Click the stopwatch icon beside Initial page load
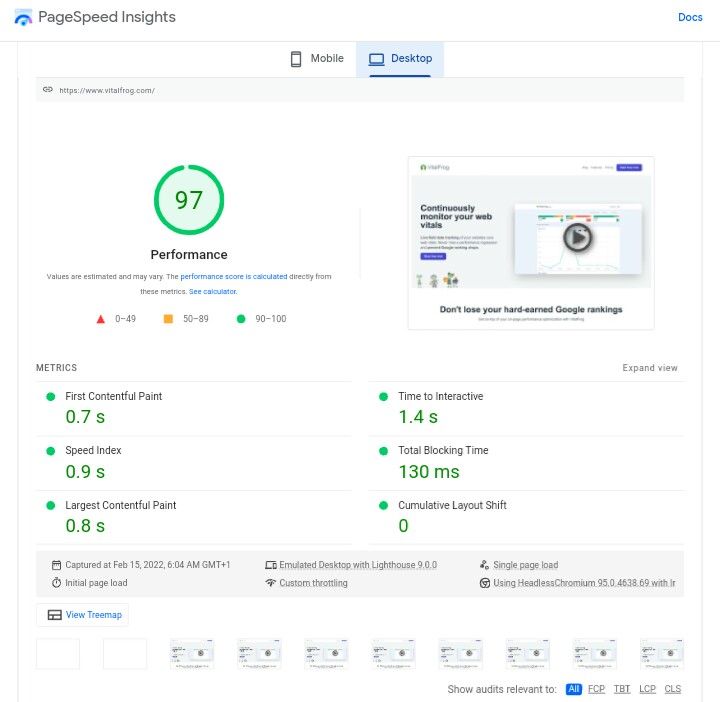 pos(56,583)
